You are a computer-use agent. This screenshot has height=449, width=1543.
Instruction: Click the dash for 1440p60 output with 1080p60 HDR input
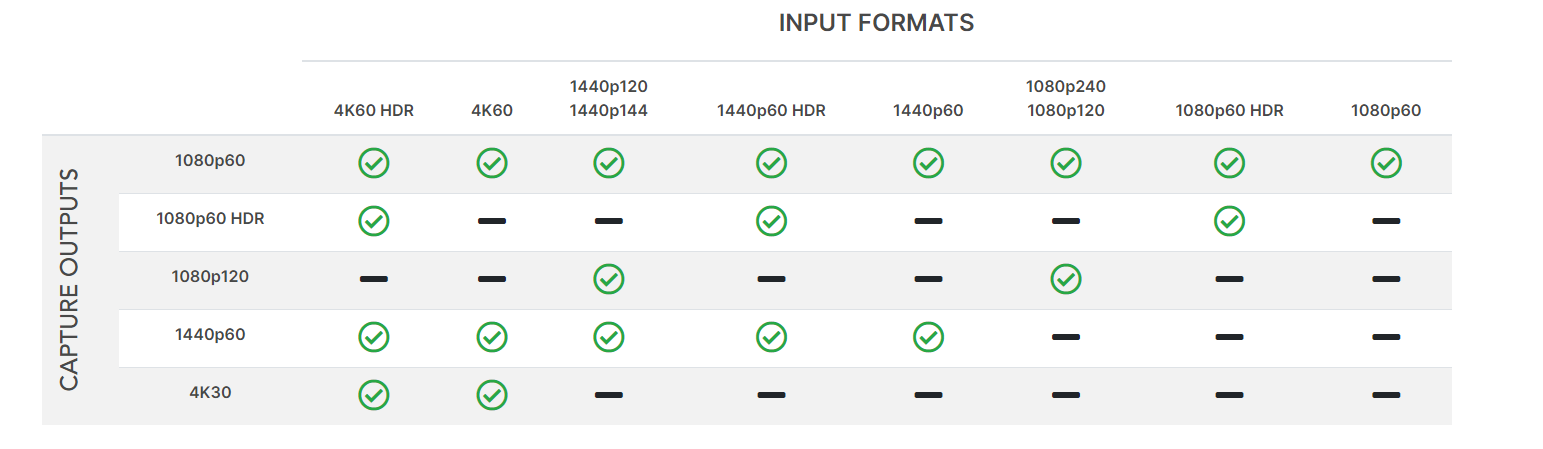point(1229,337)
